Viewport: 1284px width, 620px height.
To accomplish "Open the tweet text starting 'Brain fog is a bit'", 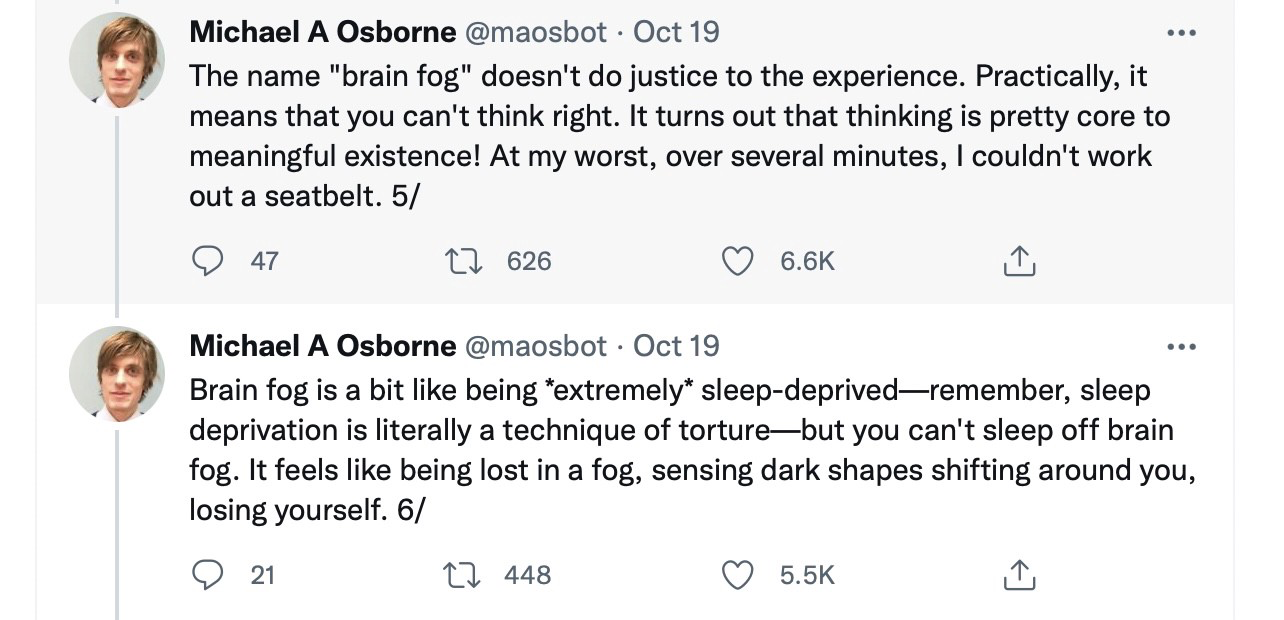I will click(x=680, y=450).
